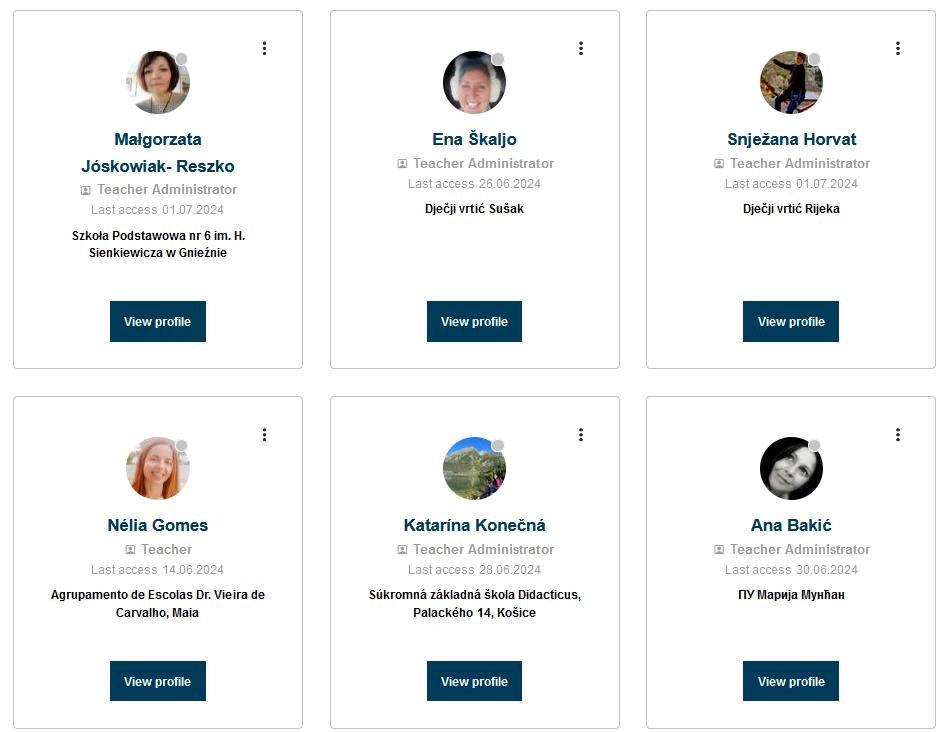Click Małgorzata Jóskowiak-Reszko's avatar picture
This screenshot has width=948, height=732.
(158, 83)
